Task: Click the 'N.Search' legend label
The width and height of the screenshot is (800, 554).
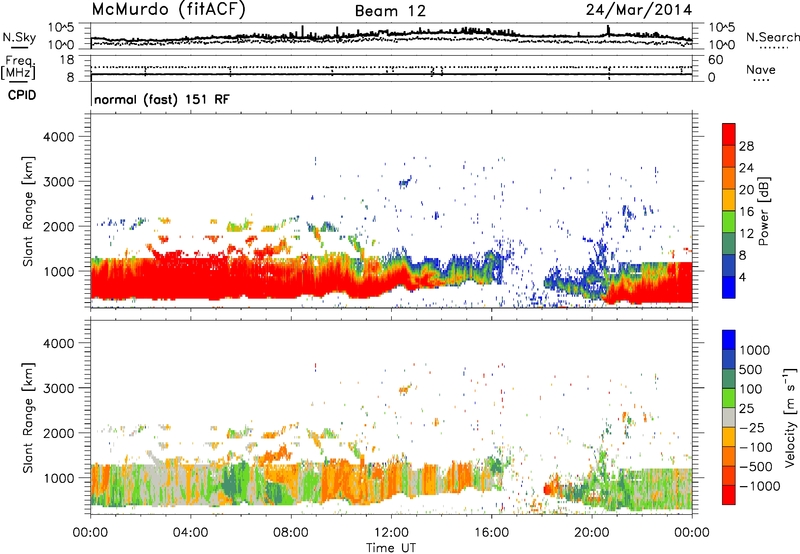Action: coord(773,37)
